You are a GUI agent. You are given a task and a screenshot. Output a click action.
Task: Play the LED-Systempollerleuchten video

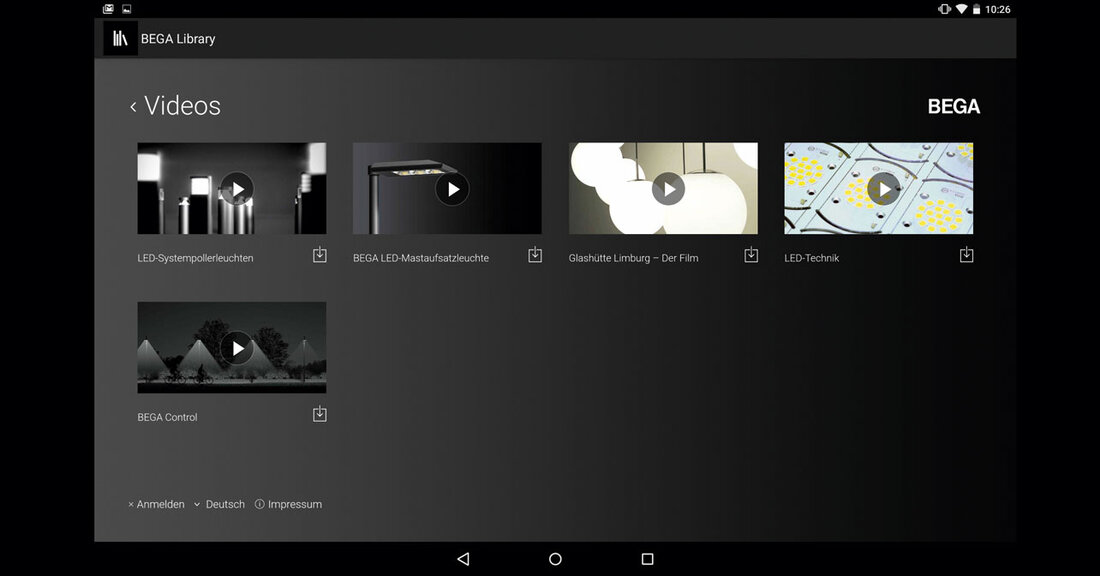(237, 189)
